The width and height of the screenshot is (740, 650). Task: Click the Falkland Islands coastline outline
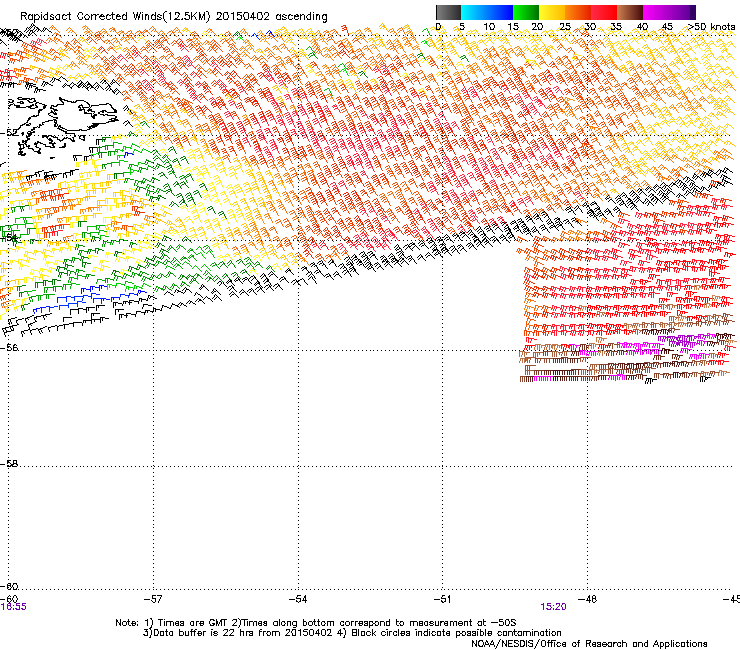pos(61,125)
